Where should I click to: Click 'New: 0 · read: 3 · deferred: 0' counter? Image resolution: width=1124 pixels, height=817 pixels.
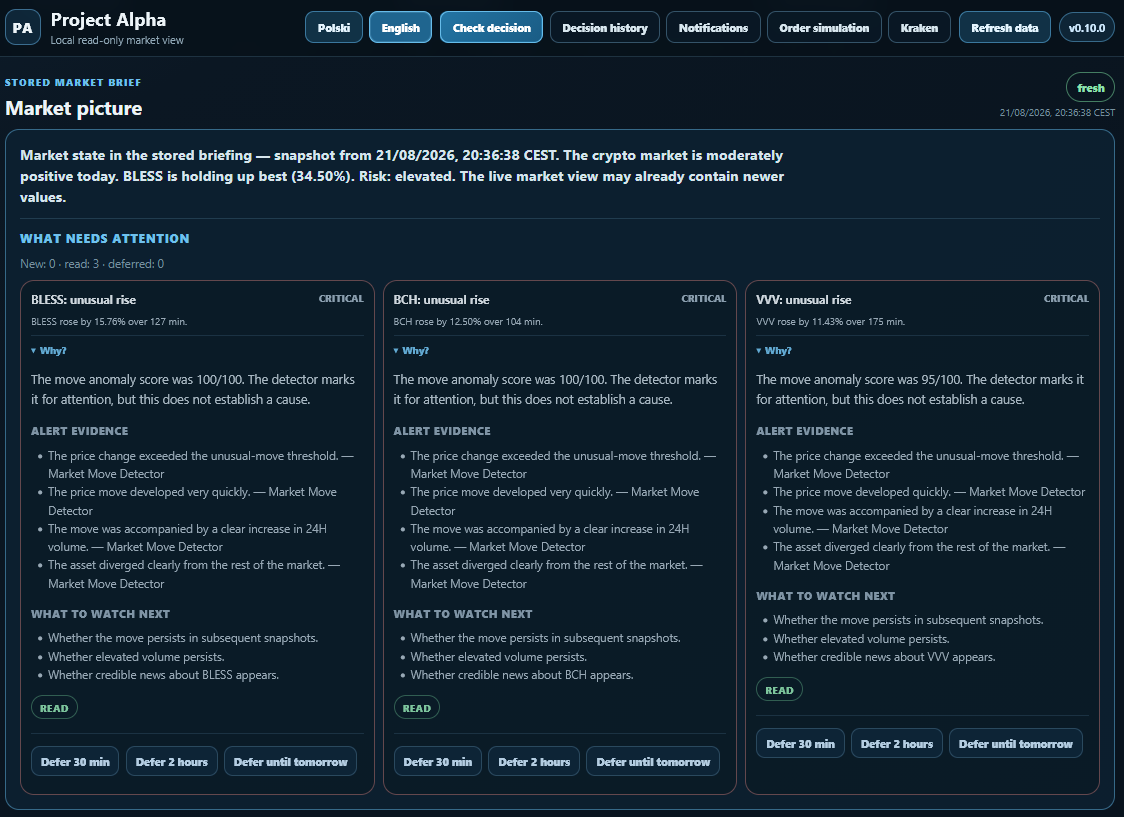[x=92, y=264]
